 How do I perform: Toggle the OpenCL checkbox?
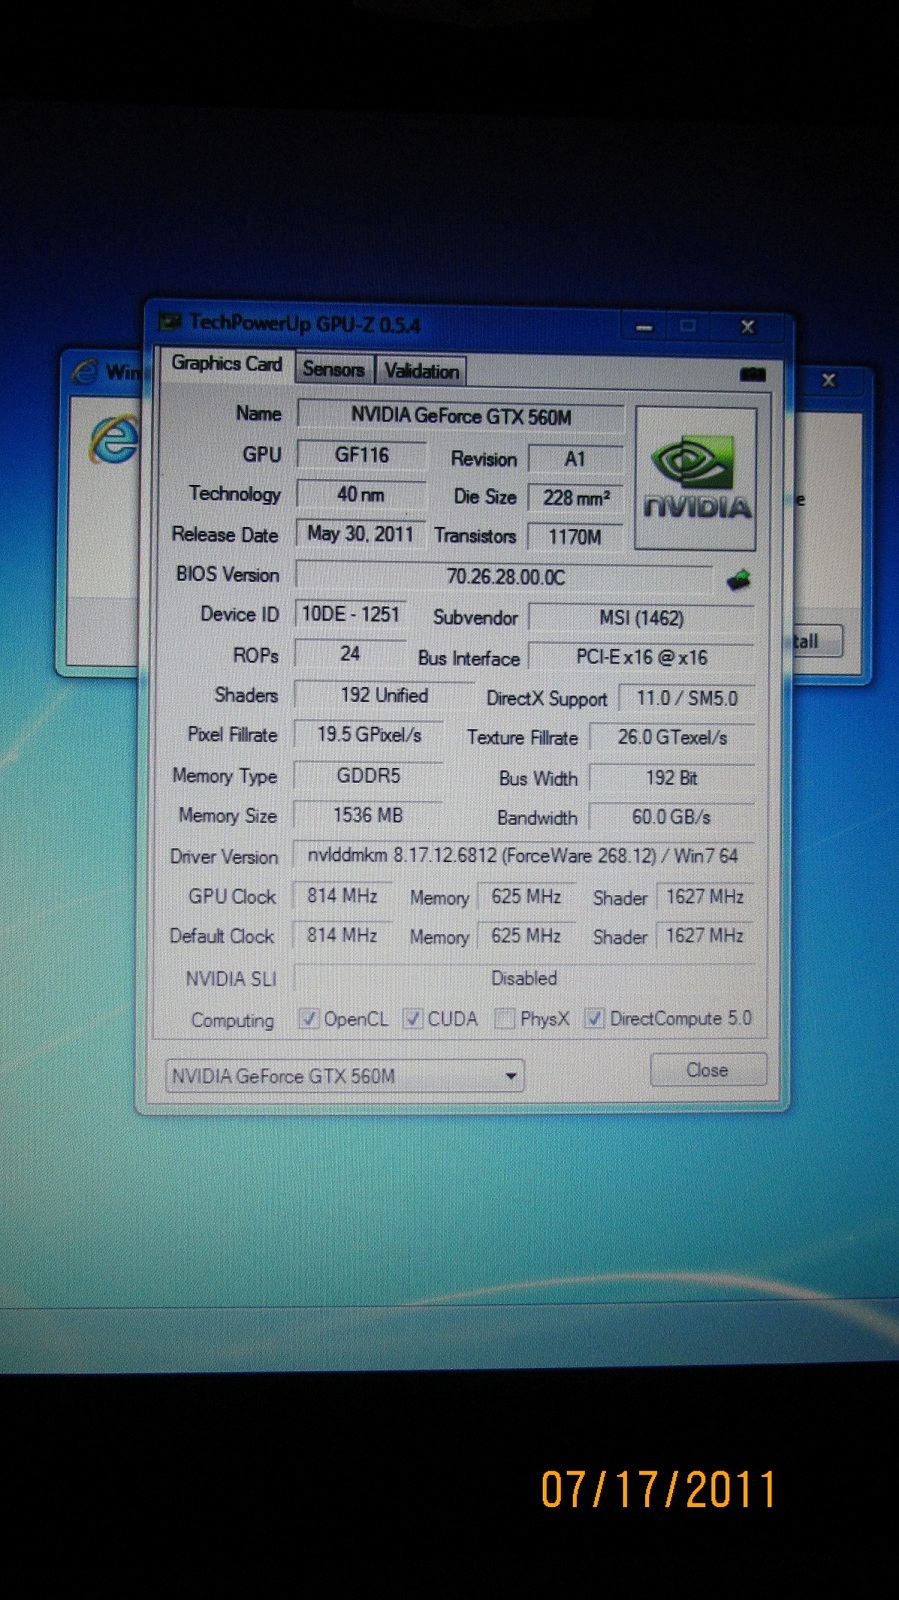[x=308, y=1018]
